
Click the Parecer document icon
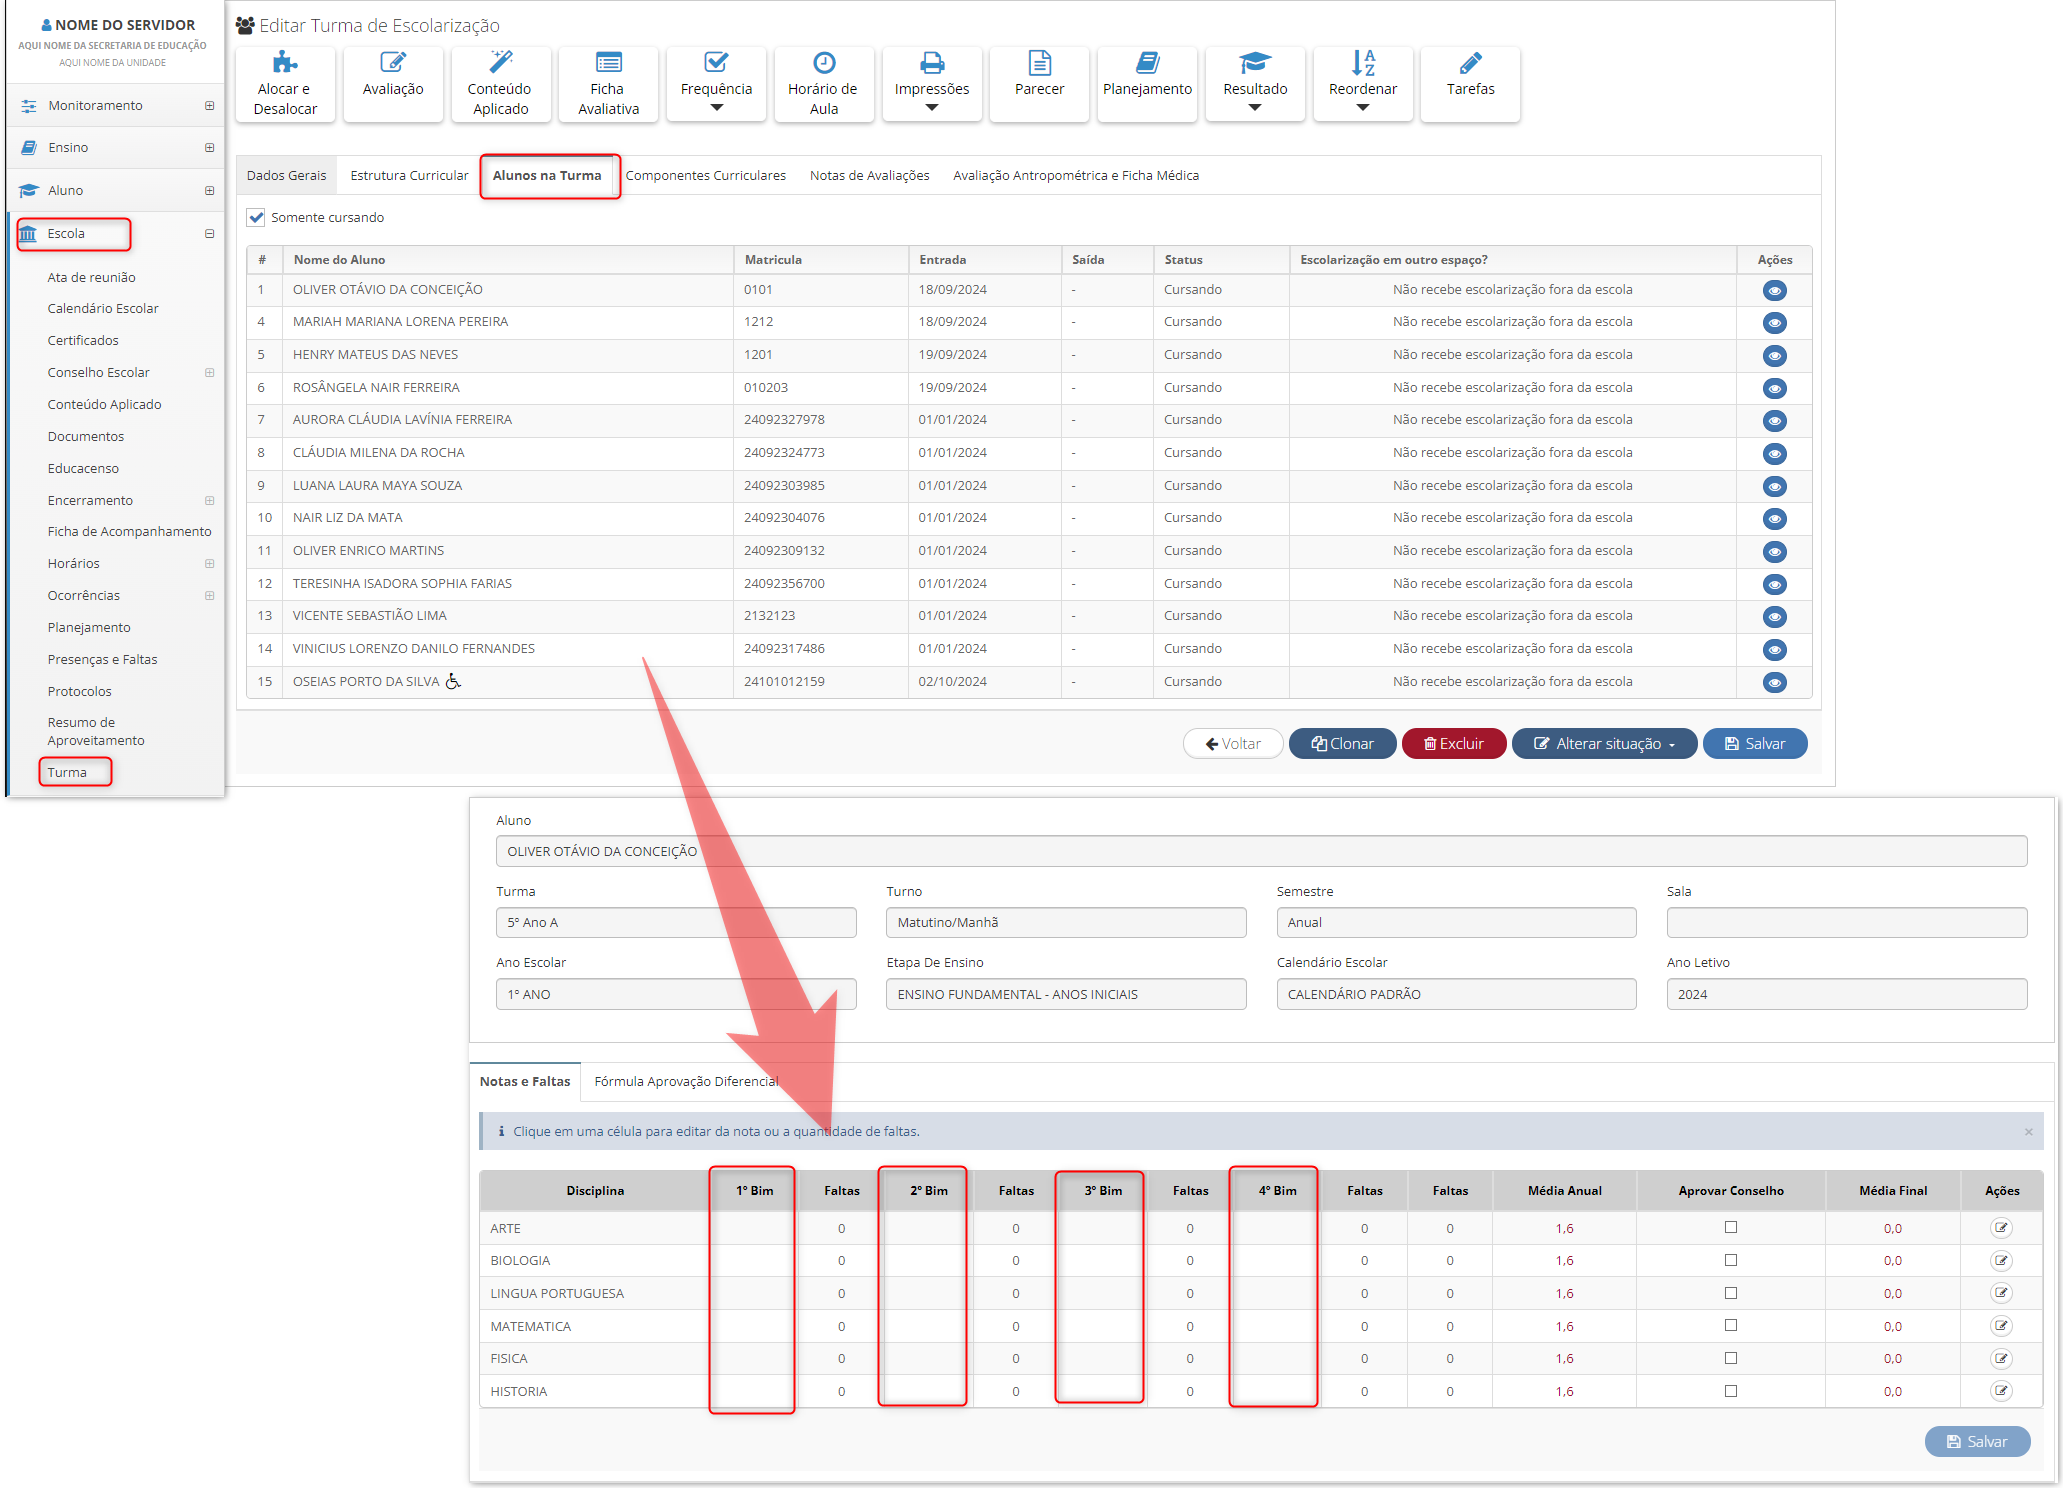point(1039,64)
